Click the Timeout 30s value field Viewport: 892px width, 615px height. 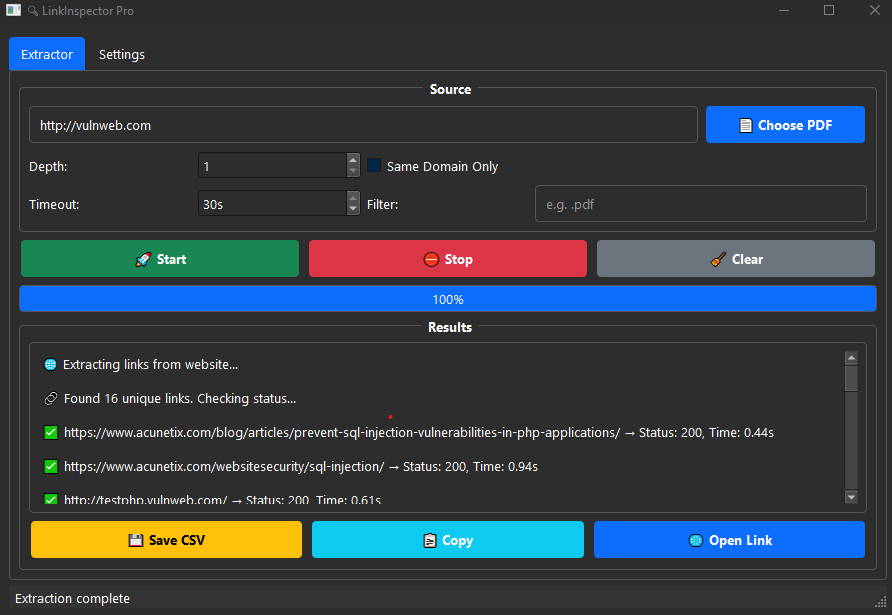(x=272, y=204)
